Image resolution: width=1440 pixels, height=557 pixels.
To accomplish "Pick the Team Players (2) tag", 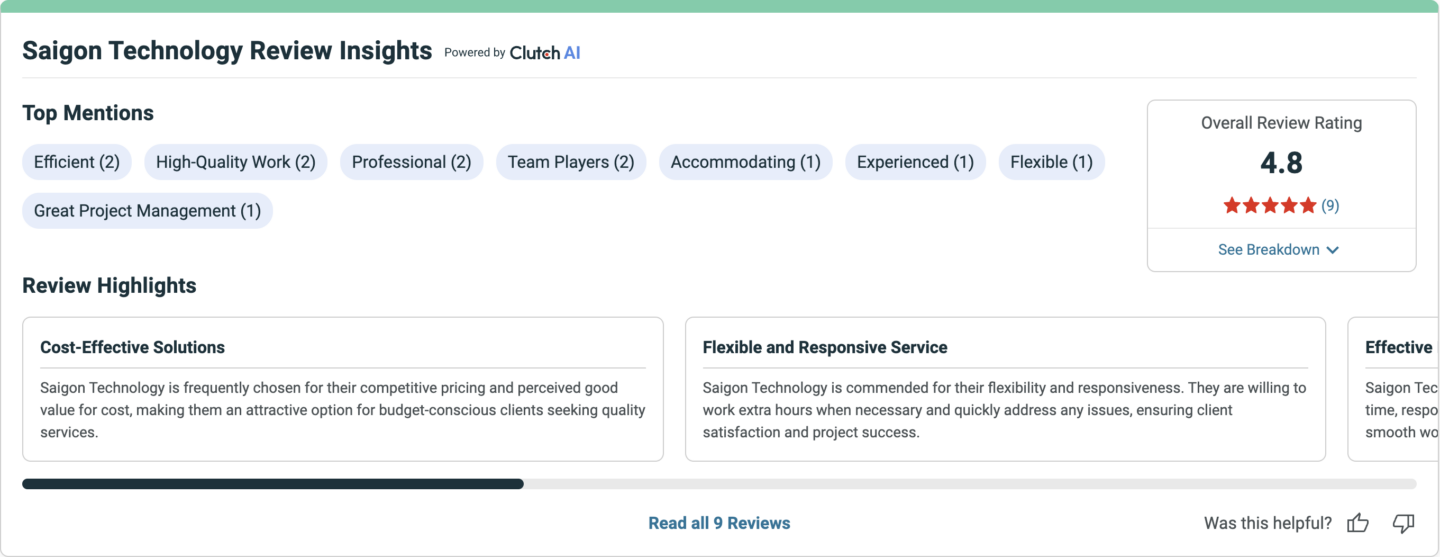I will (571, 162).
